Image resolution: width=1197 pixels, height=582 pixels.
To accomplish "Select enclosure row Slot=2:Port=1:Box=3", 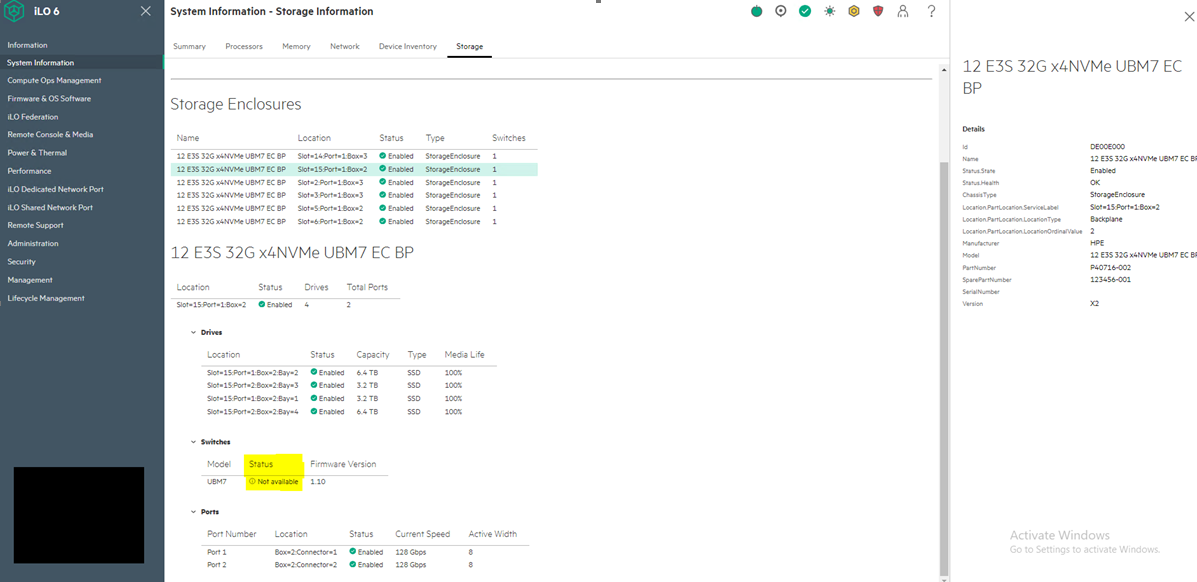I will point(354,183).
